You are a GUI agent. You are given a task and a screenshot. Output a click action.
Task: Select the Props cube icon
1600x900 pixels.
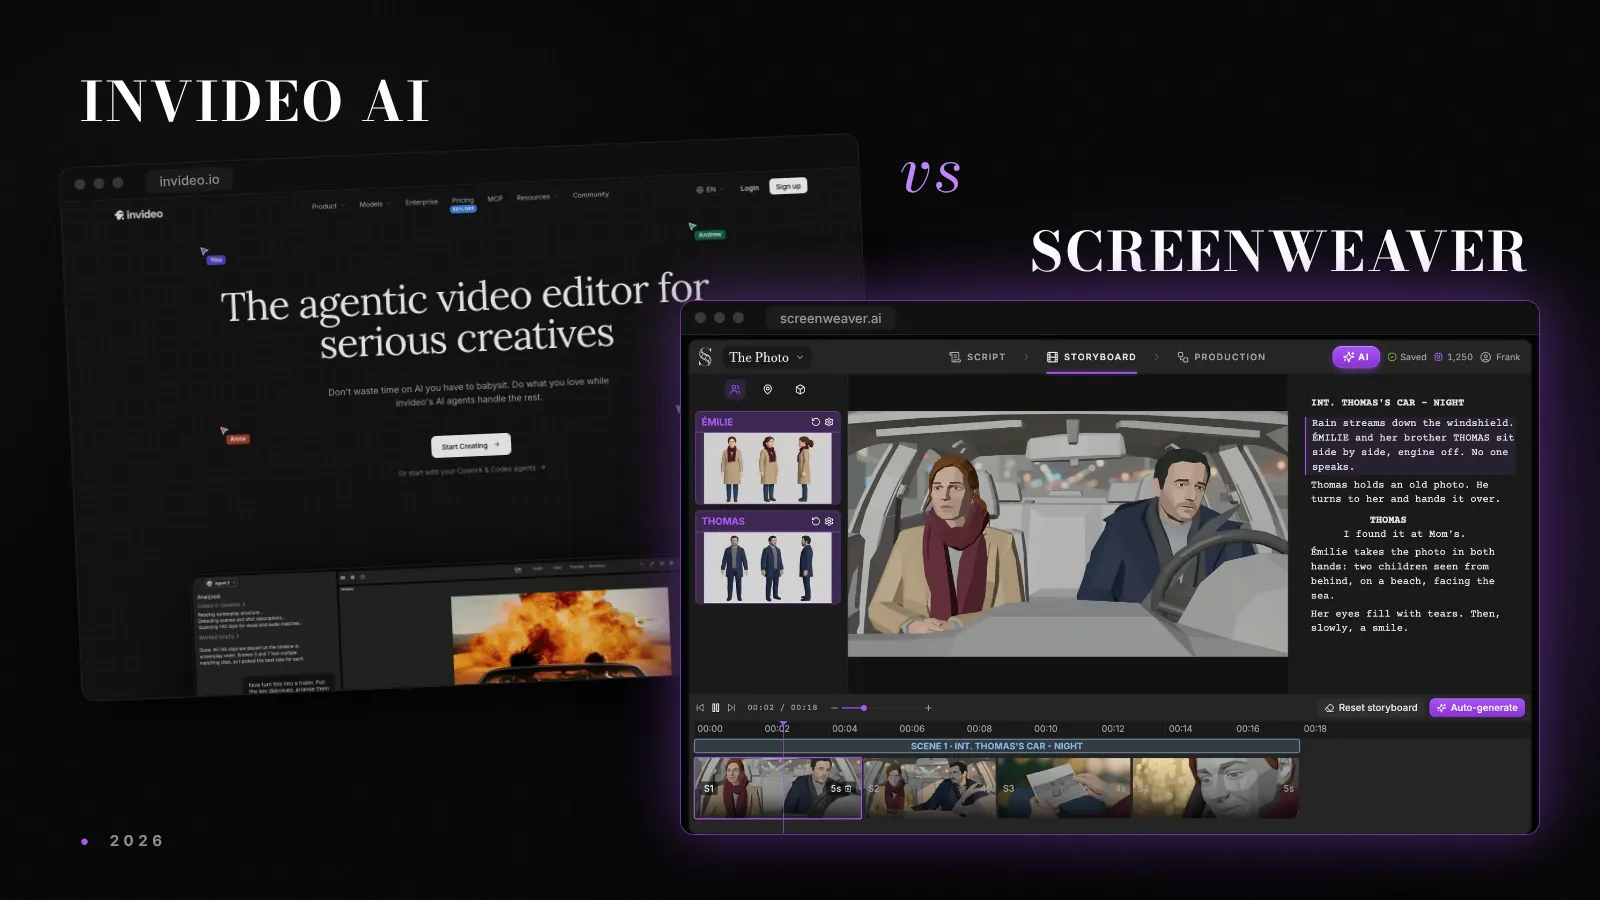[x=800, y=390]
